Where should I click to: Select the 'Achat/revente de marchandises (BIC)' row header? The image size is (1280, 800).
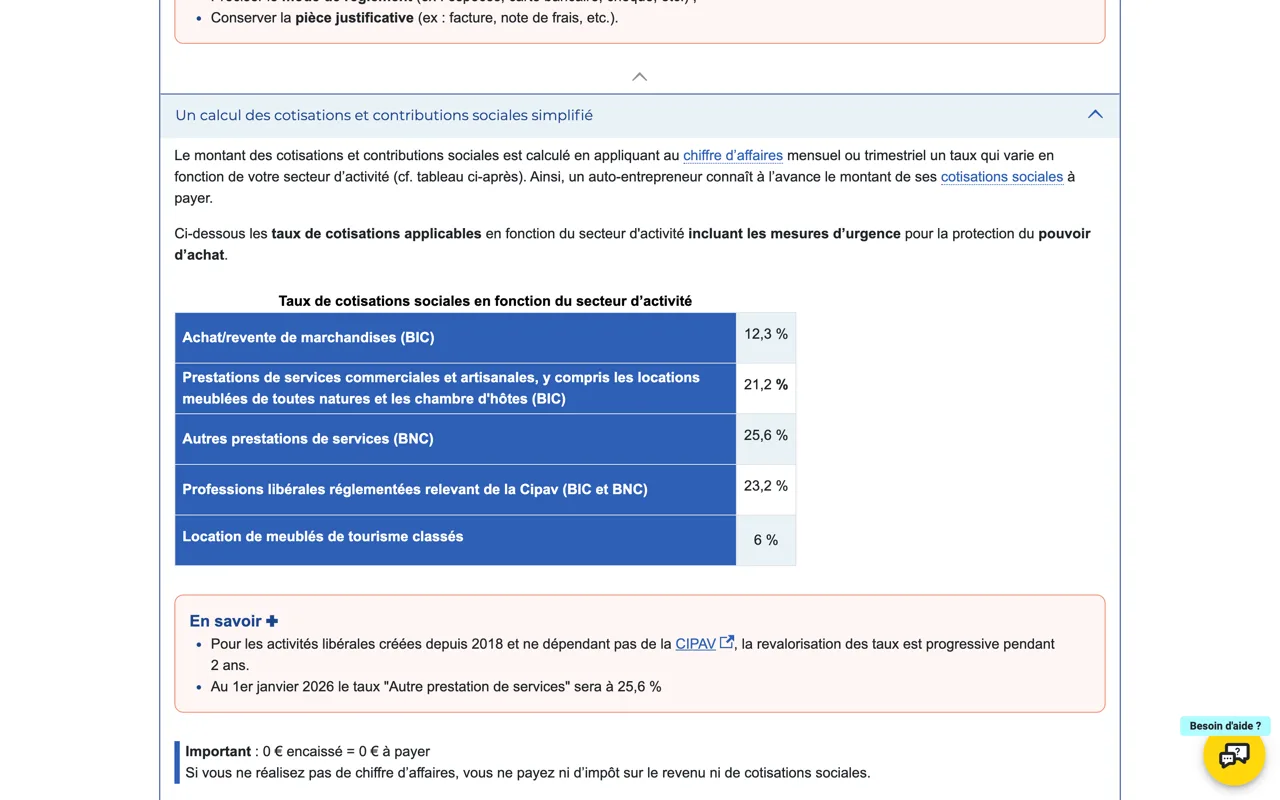456,338
